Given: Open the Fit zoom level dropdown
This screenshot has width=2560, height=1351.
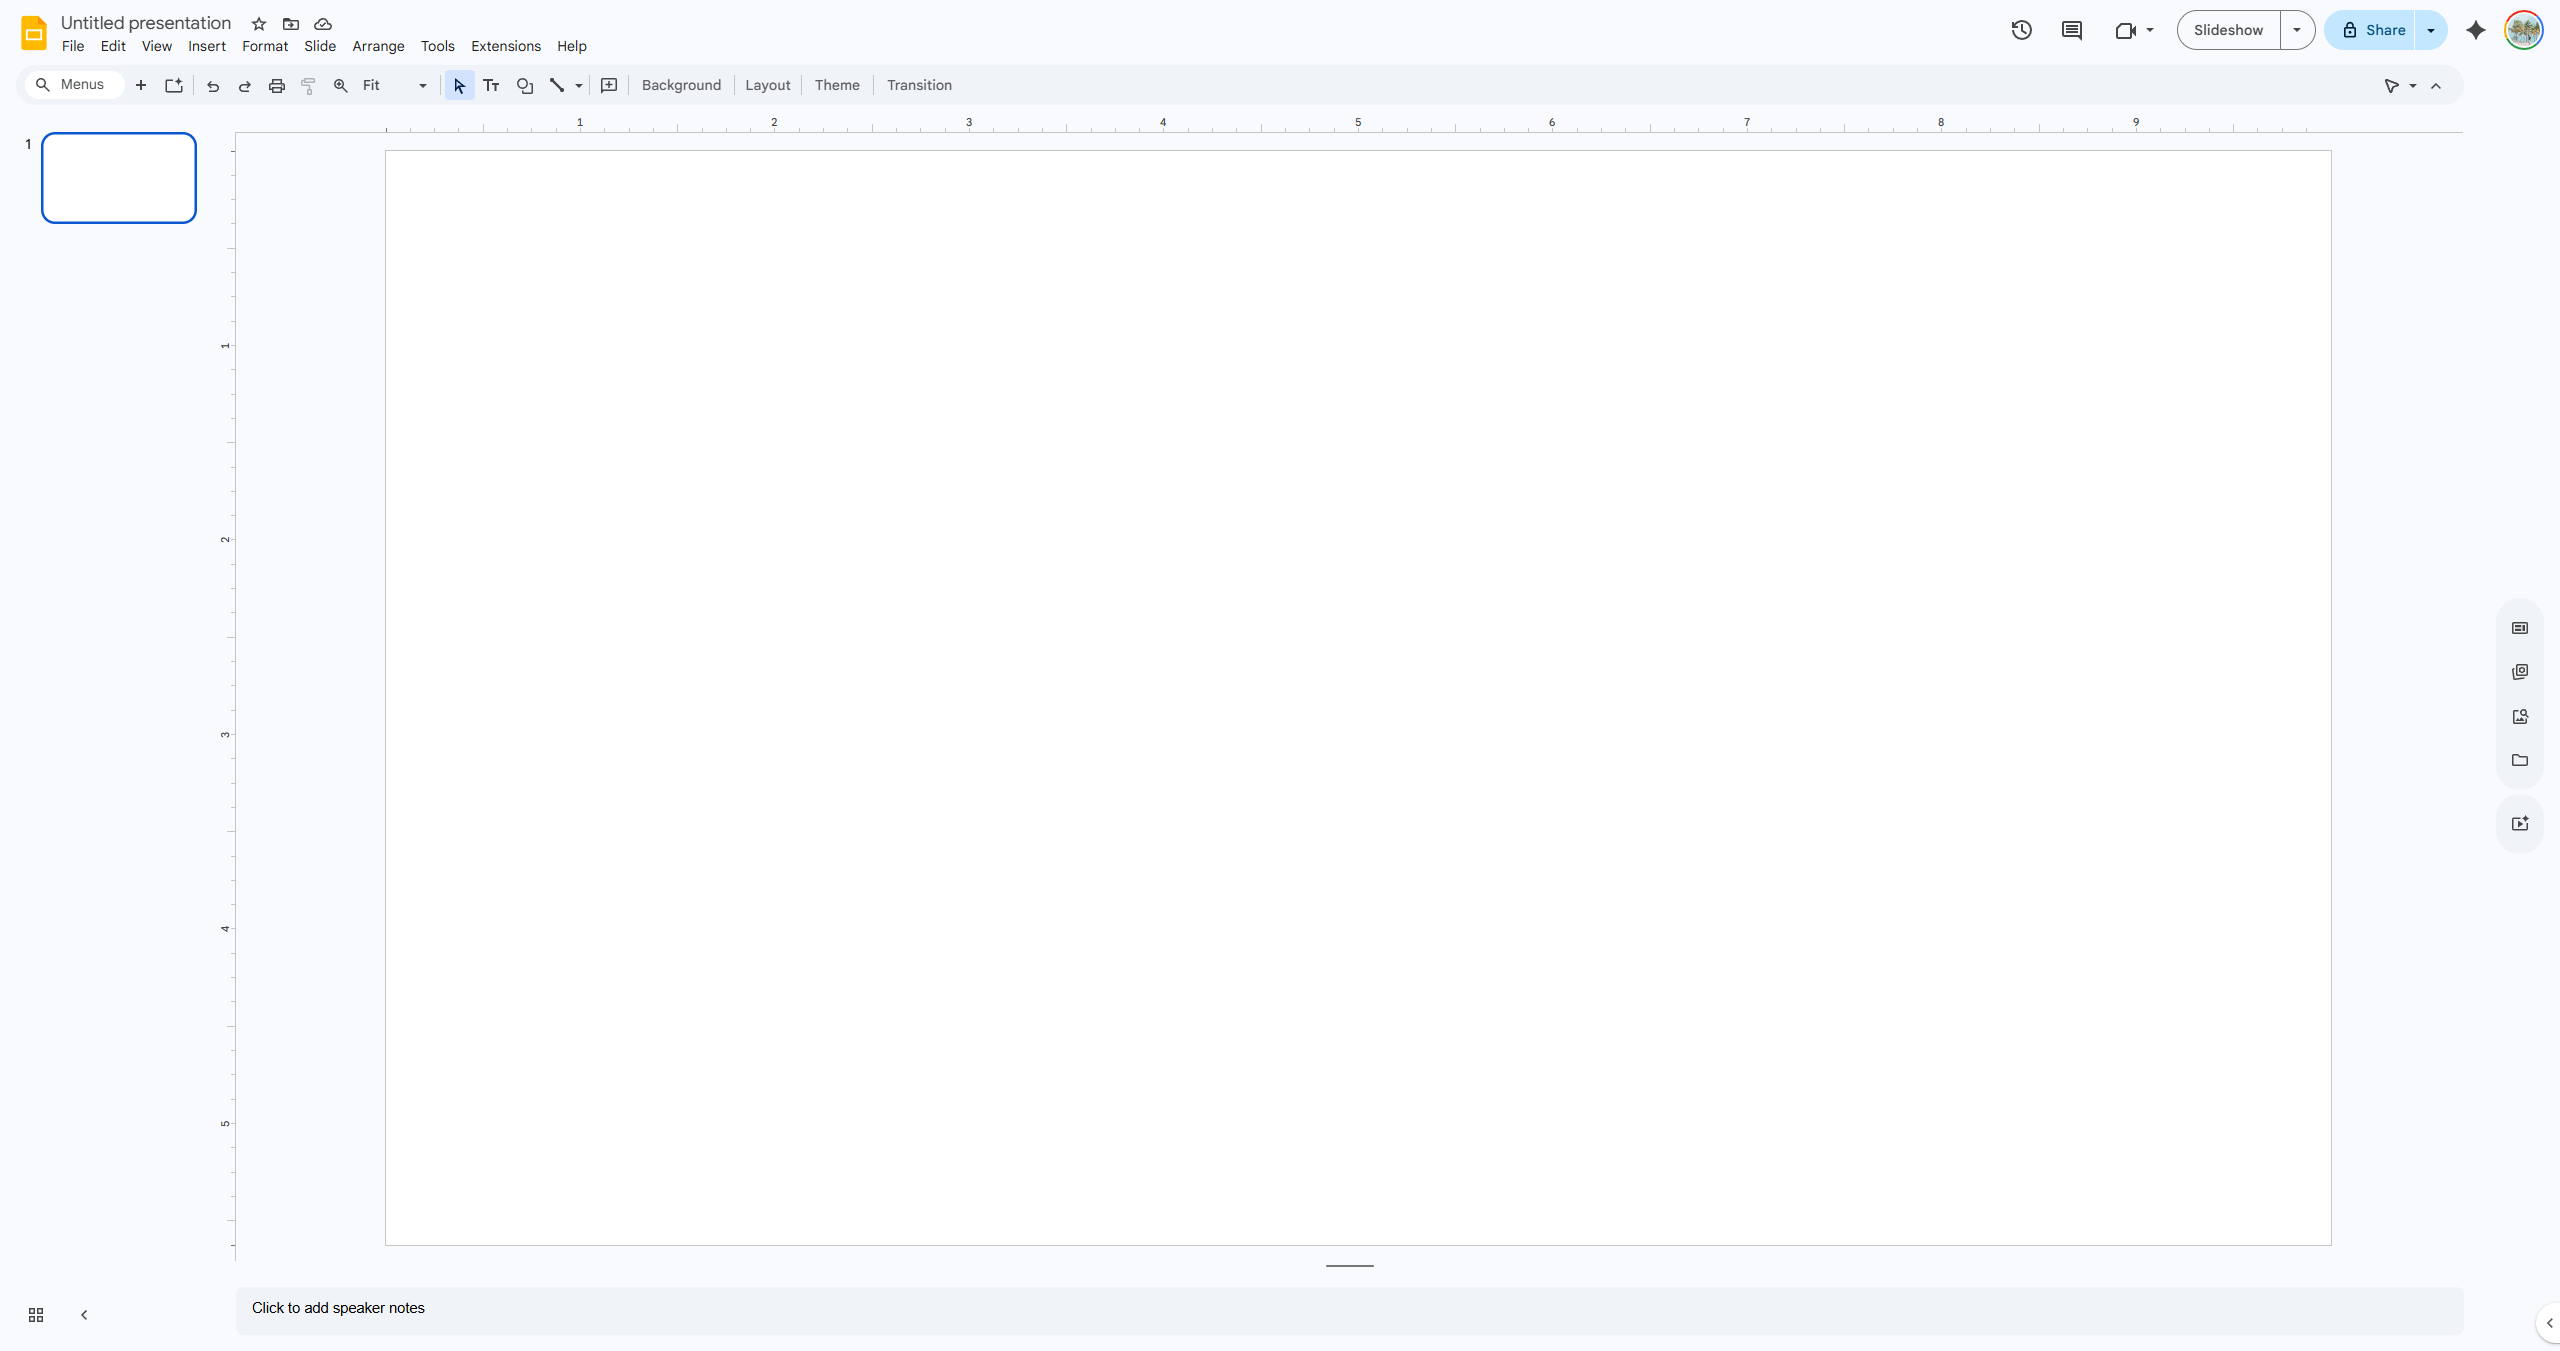Looking at the screenshot, I should coord(395,85).
